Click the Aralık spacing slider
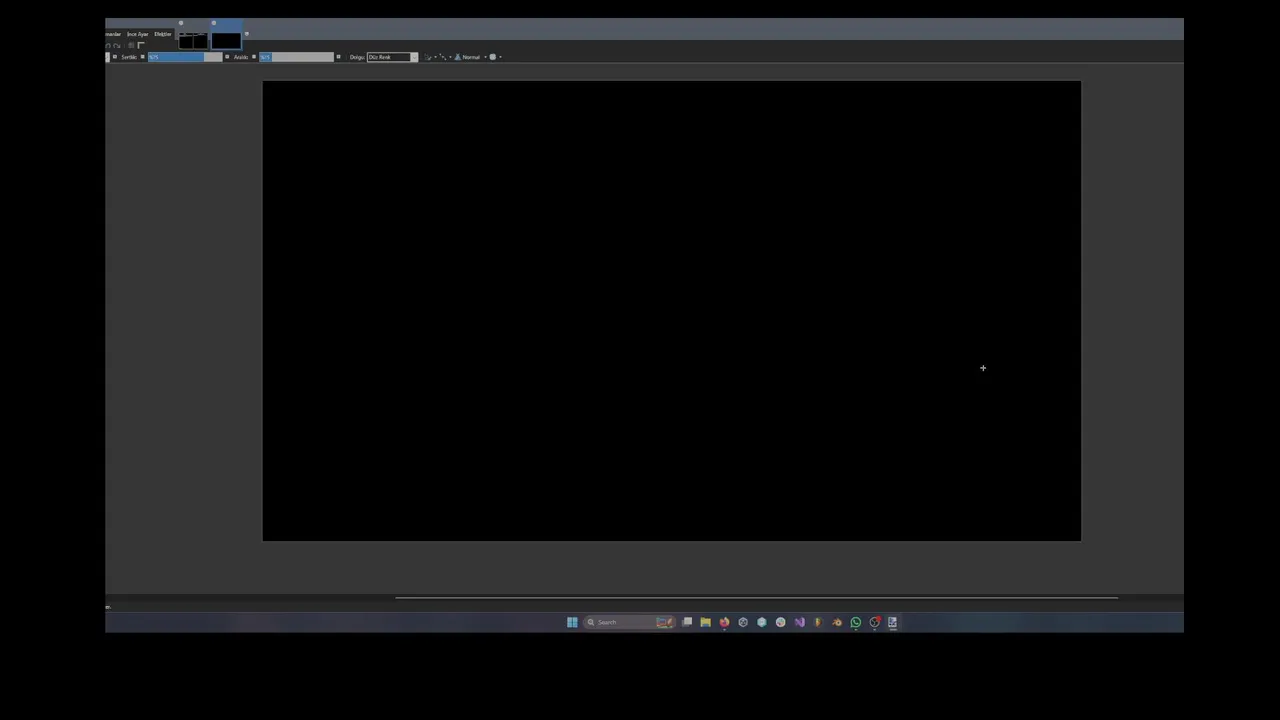 (x=296, y=57)
